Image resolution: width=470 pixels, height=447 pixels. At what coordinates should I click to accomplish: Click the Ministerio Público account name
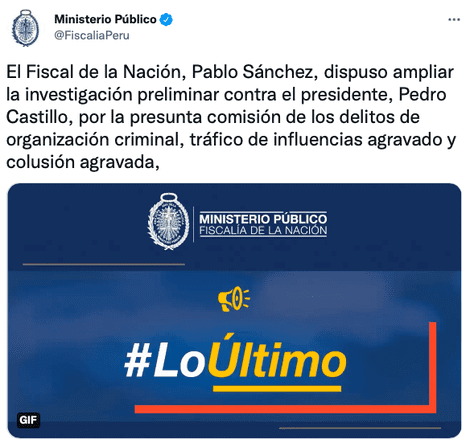pyautogui.click(x=105, y=19)
